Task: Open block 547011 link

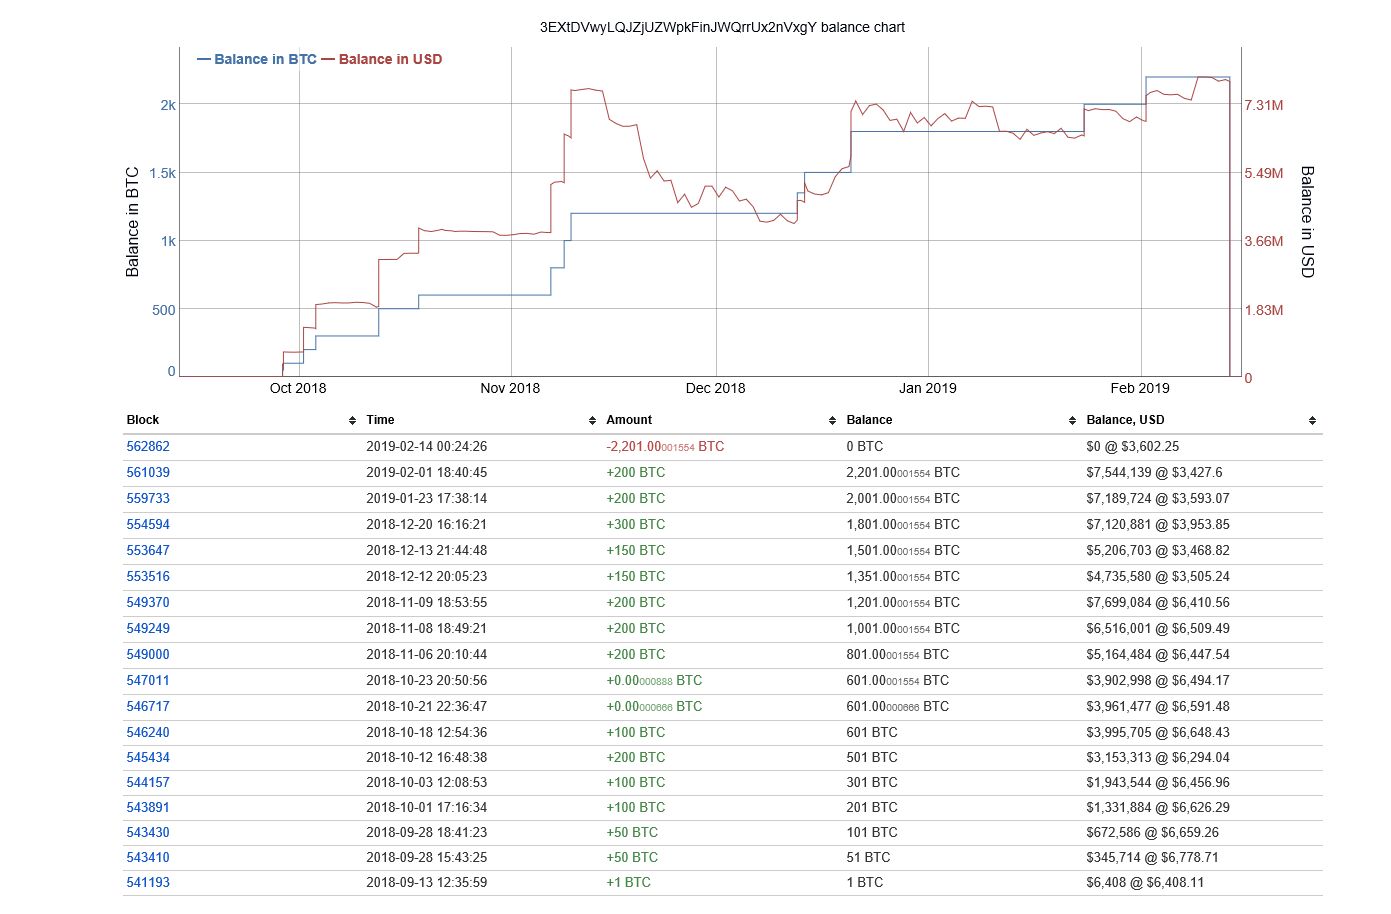Action: point(148,680)
